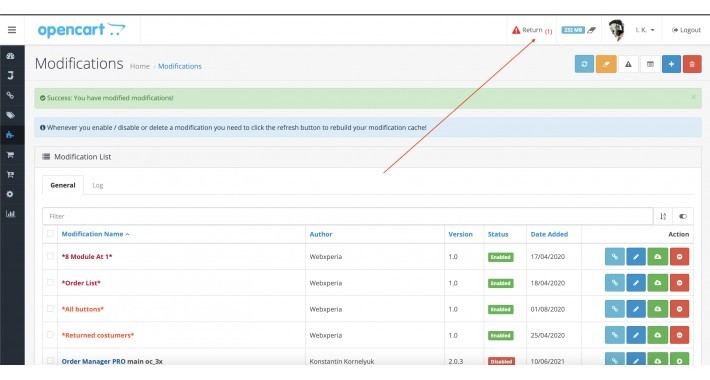Viewport: 710px width, 380px height.
Task: Open the Extensions puzzle sidebar icon
Action: click(10, 135)
